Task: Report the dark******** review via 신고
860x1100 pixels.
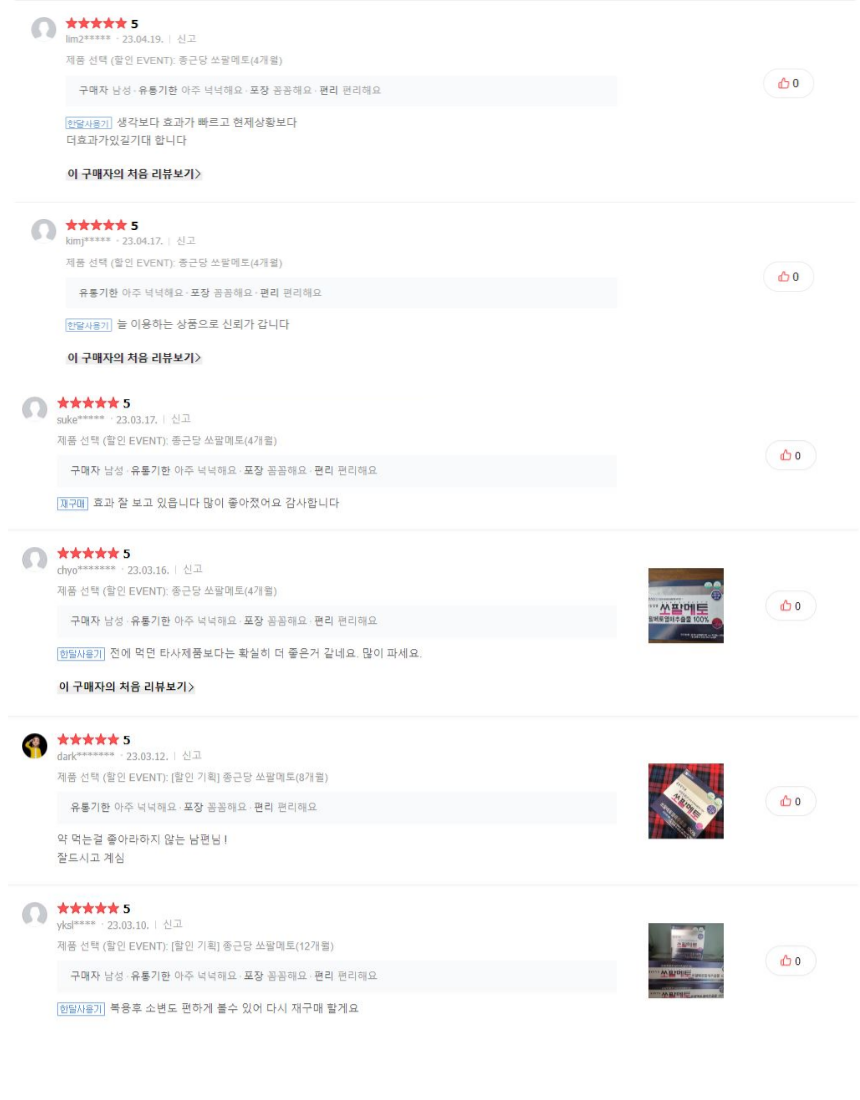Action: pyautogui.click(x=192, y=756)
